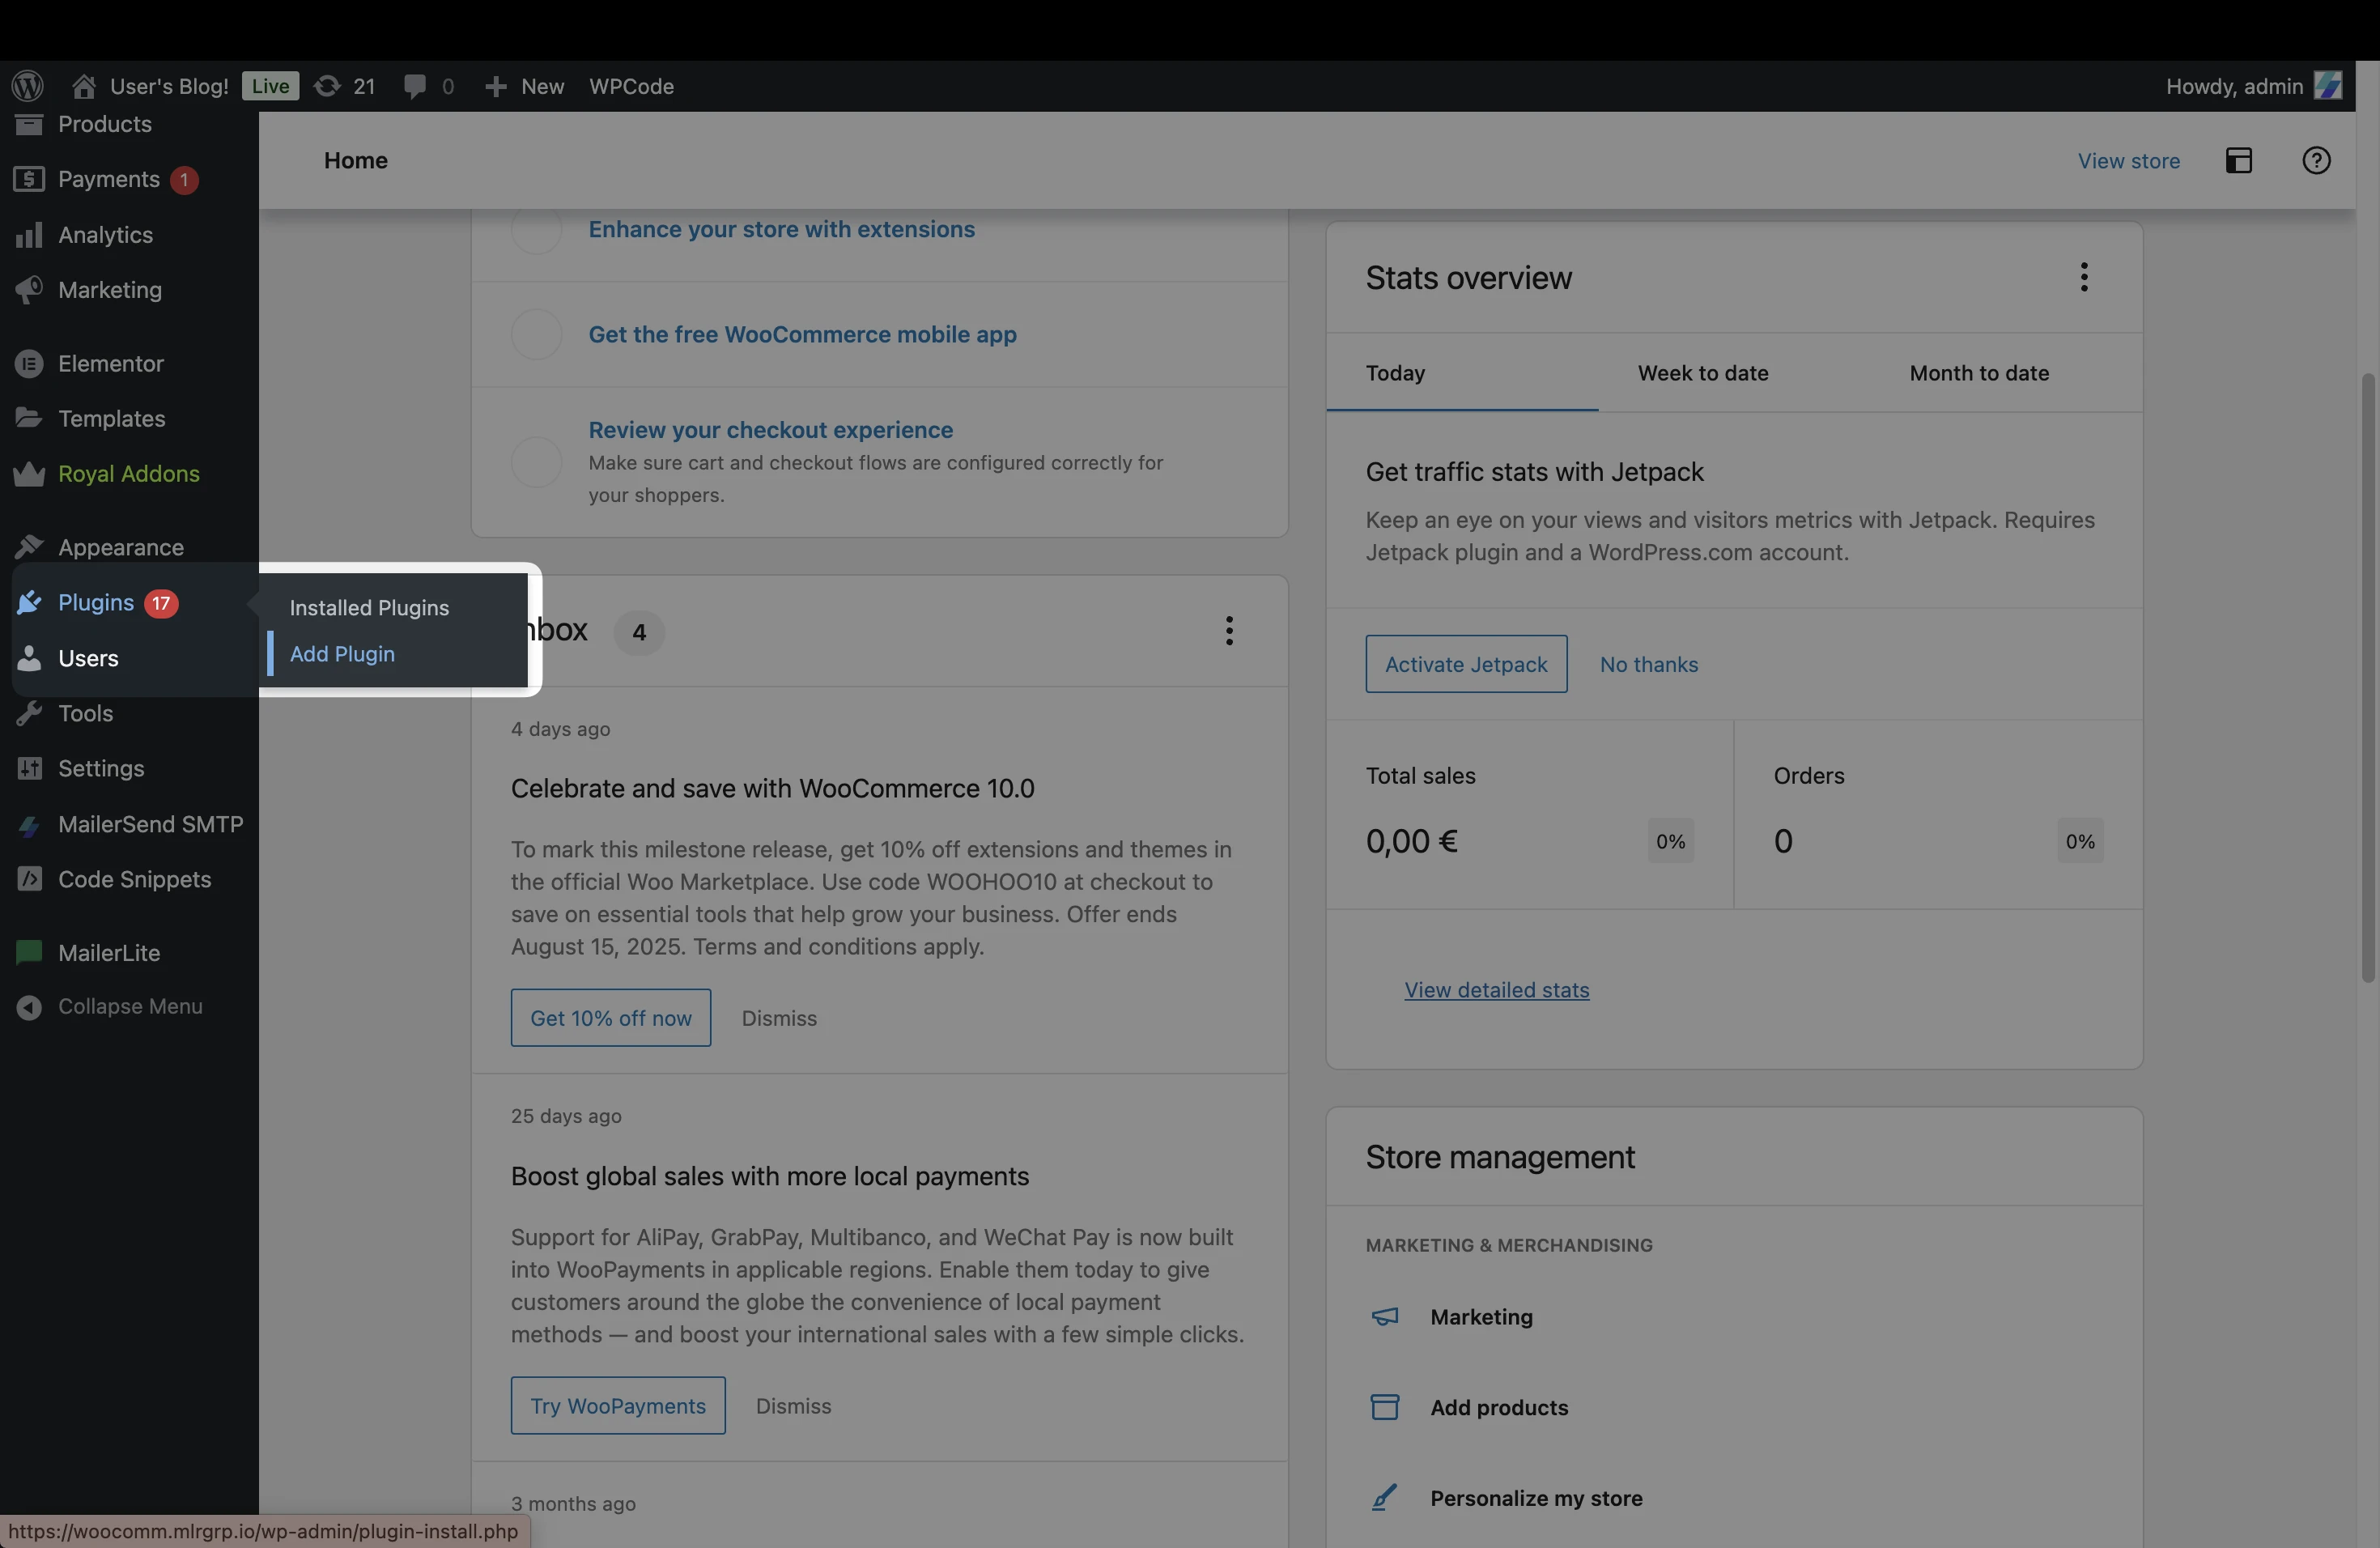
Task: Click the home icon beside User's Blog!
Action: [x=84, y=86]
